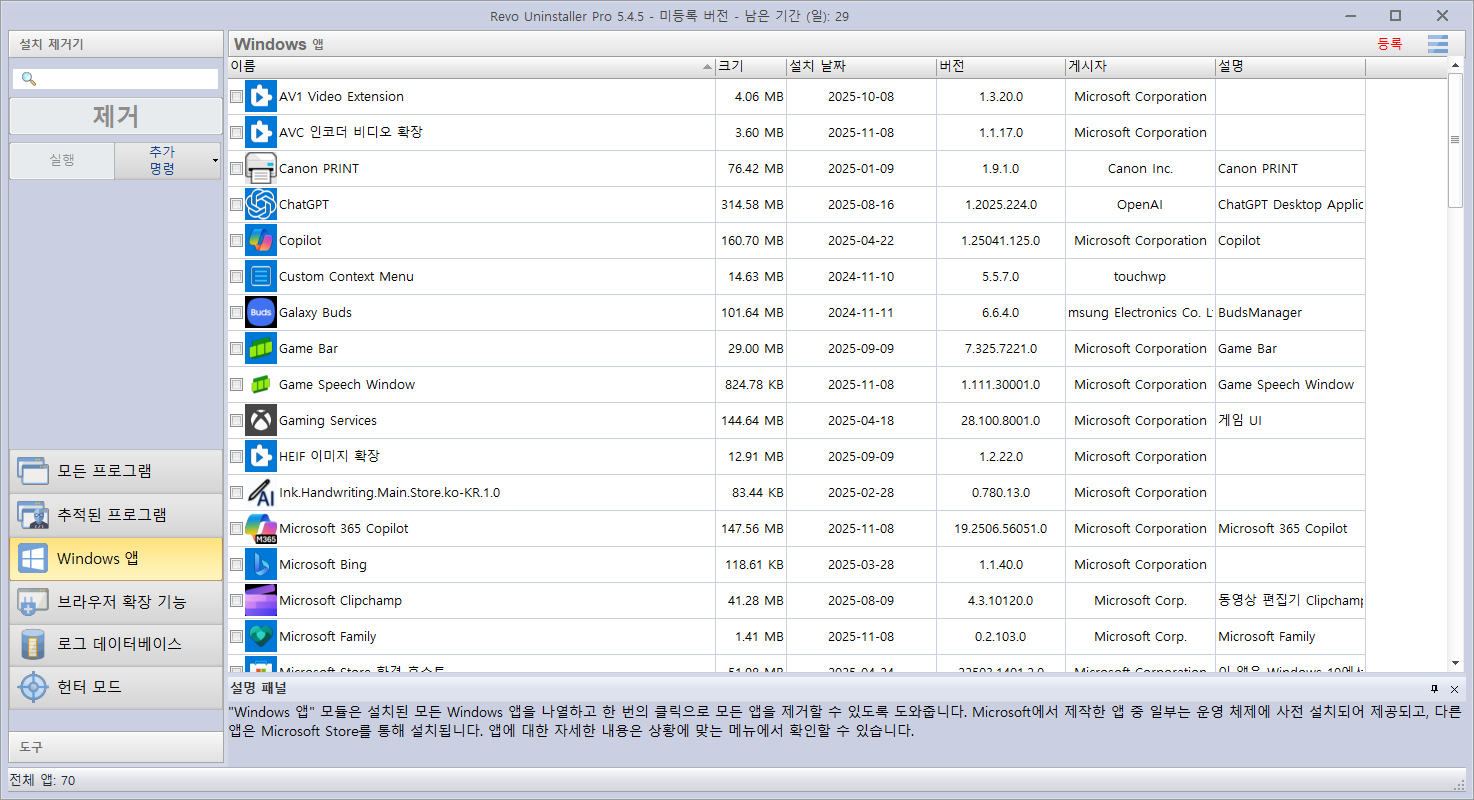
Task: Click the Ink.Handwriting app icon
Action: [x=261, y=493]
